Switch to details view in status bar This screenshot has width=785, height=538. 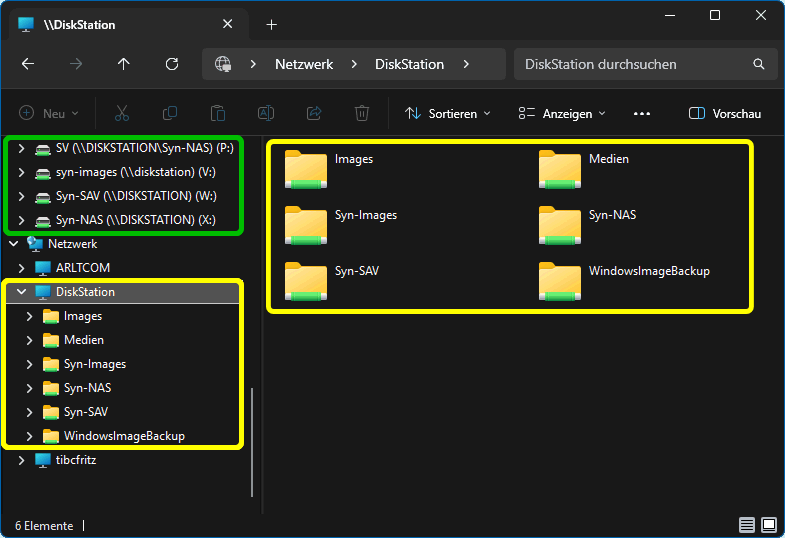tap(747, 525)
